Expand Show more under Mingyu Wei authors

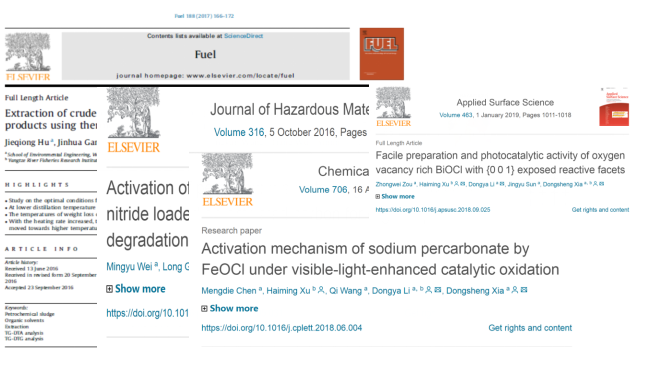coord(136,289)
